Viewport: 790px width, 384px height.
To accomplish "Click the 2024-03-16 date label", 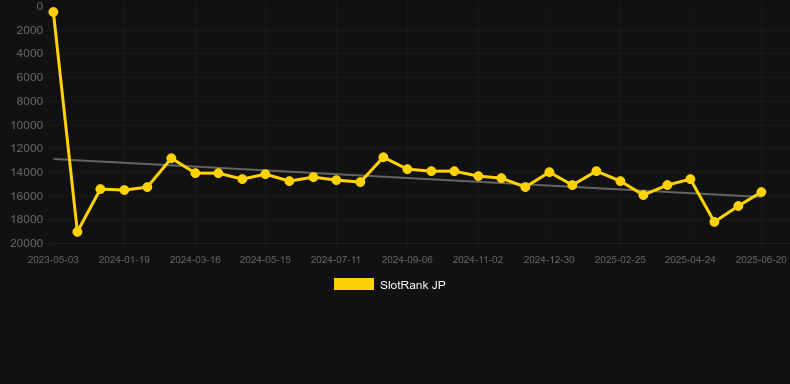I will click(195, 260).
